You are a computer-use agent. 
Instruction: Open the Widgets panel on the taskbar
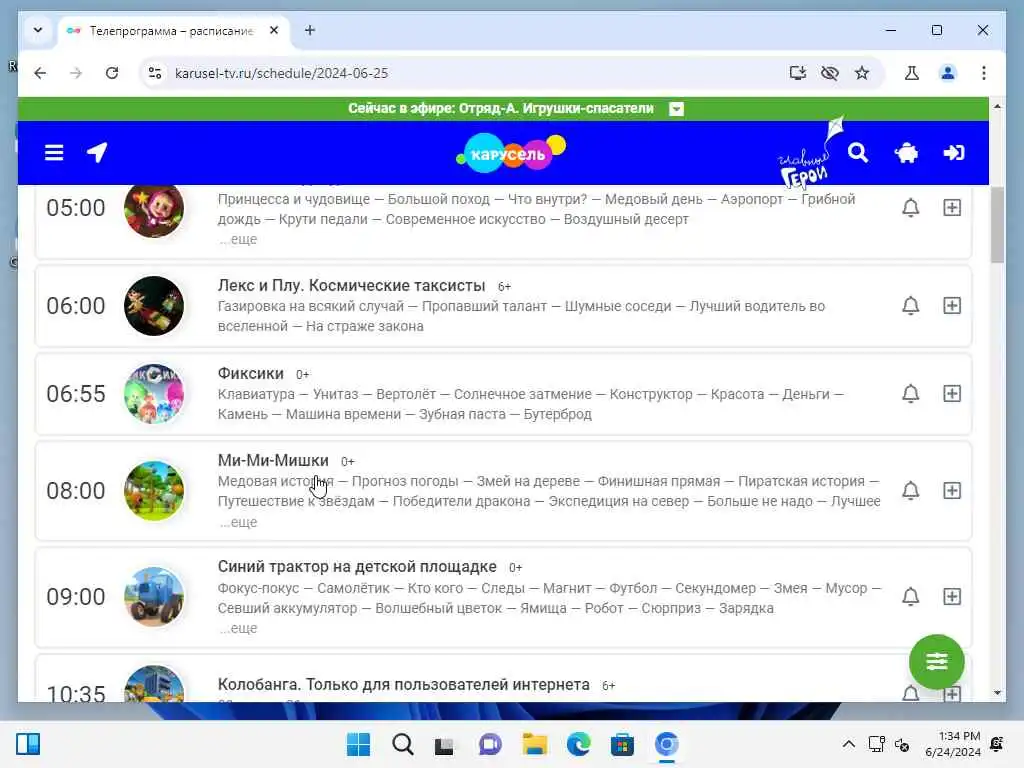click(28, 744)
